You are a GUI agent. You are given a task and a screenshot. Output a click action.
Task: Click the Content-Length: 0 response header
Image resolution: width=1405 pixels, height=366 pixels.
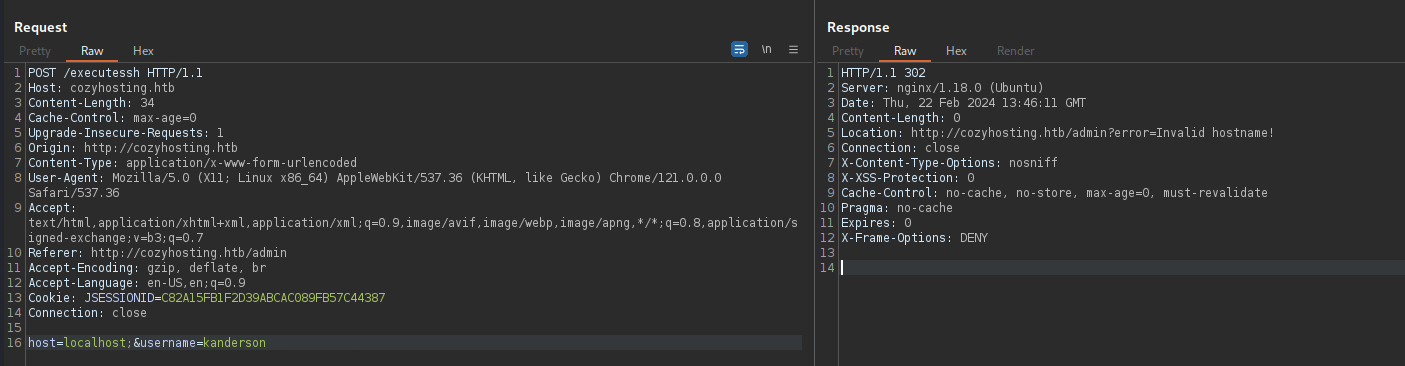(900, 118)
